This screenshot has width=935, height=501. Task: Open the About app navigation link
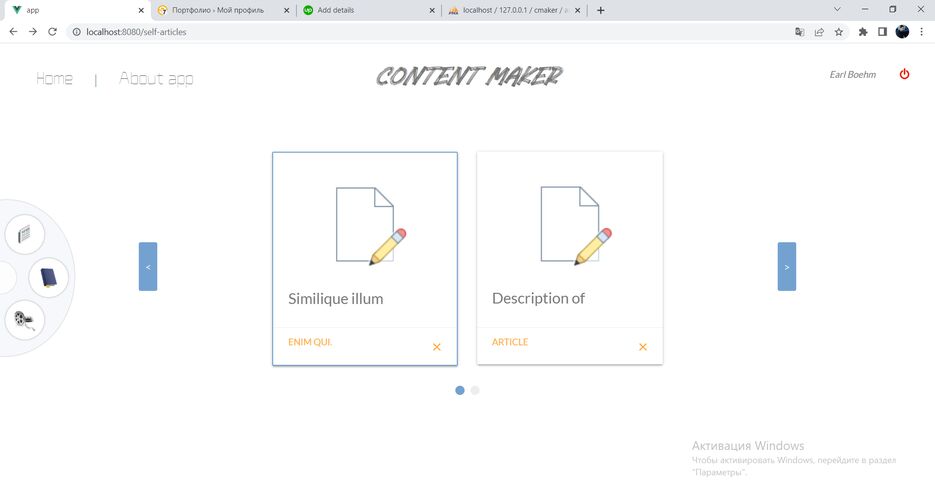tap(156, 78)
